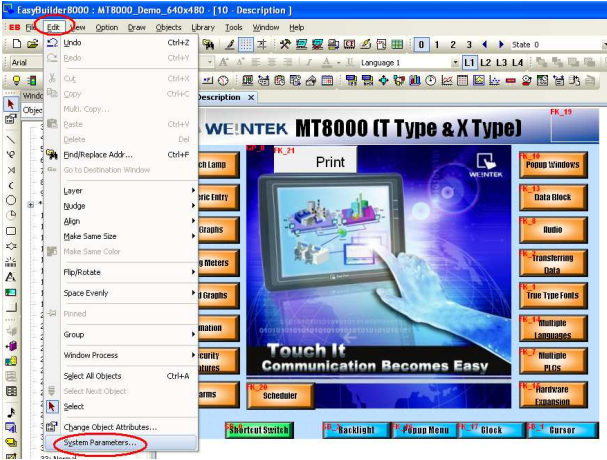The image size is (607, 460).
Task: Choose Select All Objects
Action: point(121,376)
